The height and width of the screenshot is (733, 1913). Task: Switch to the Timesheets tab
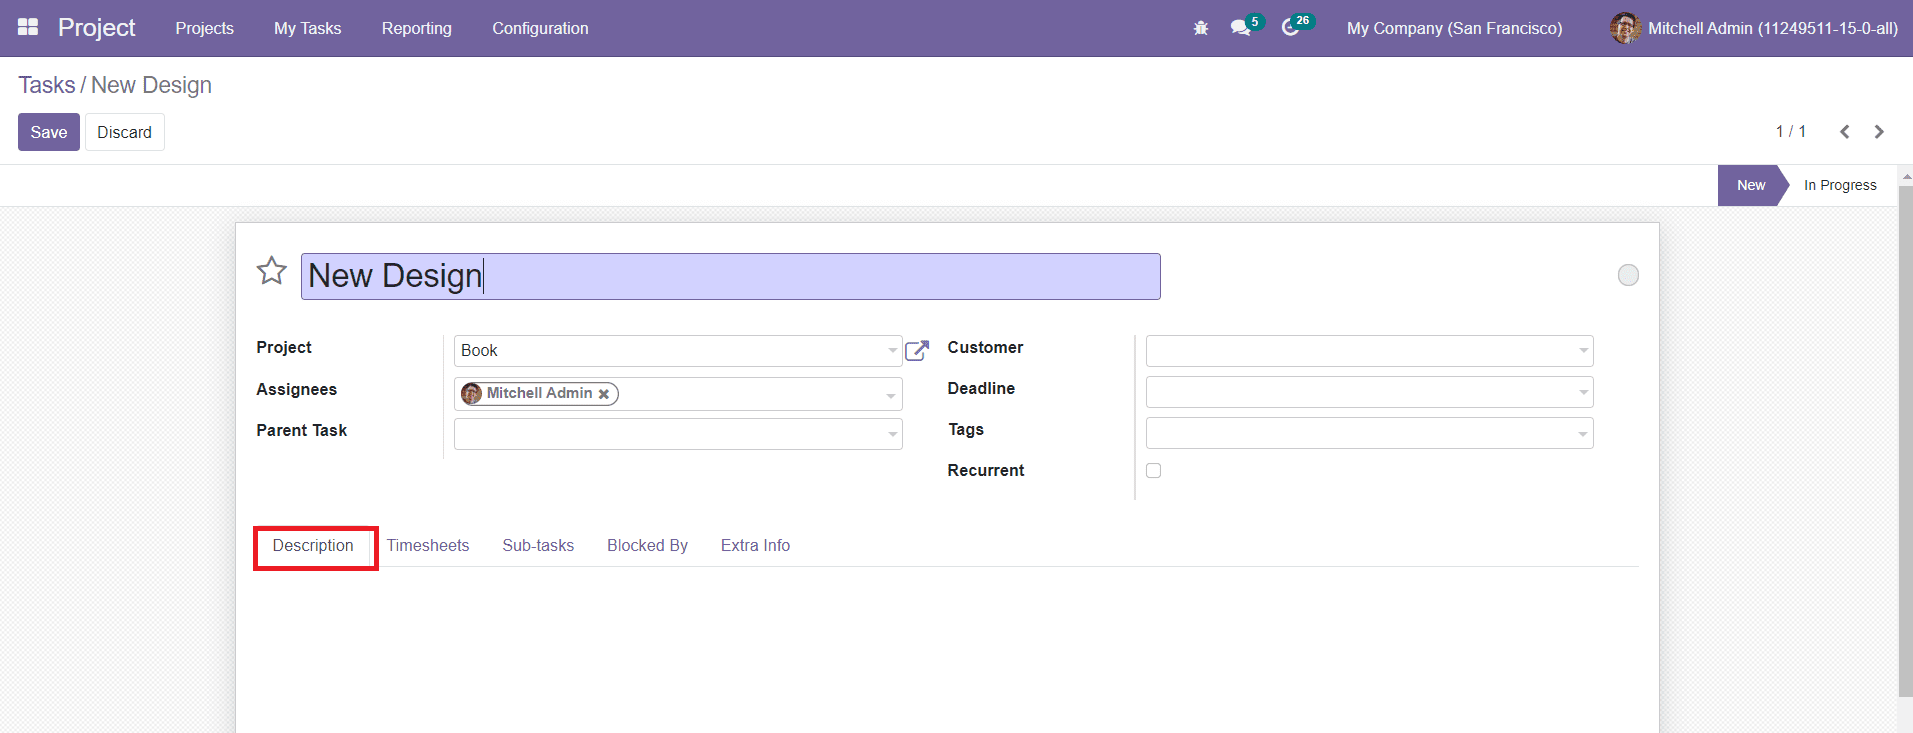tap(428, 545)
